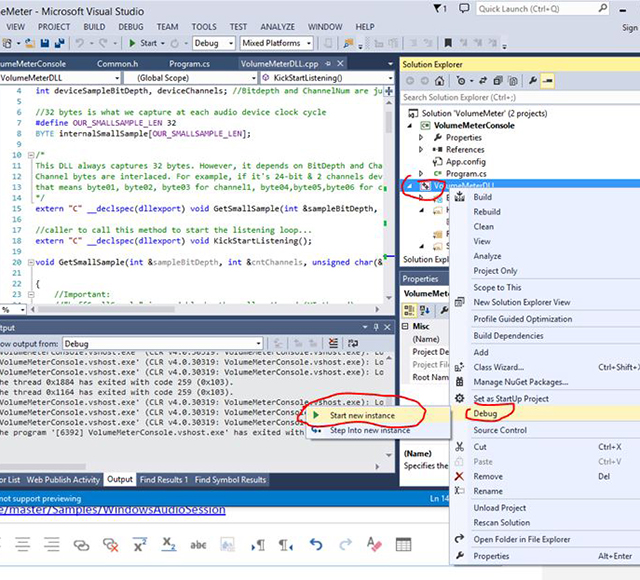Click the blue Undo arrow in bottom toolbar

coord(316,544)
